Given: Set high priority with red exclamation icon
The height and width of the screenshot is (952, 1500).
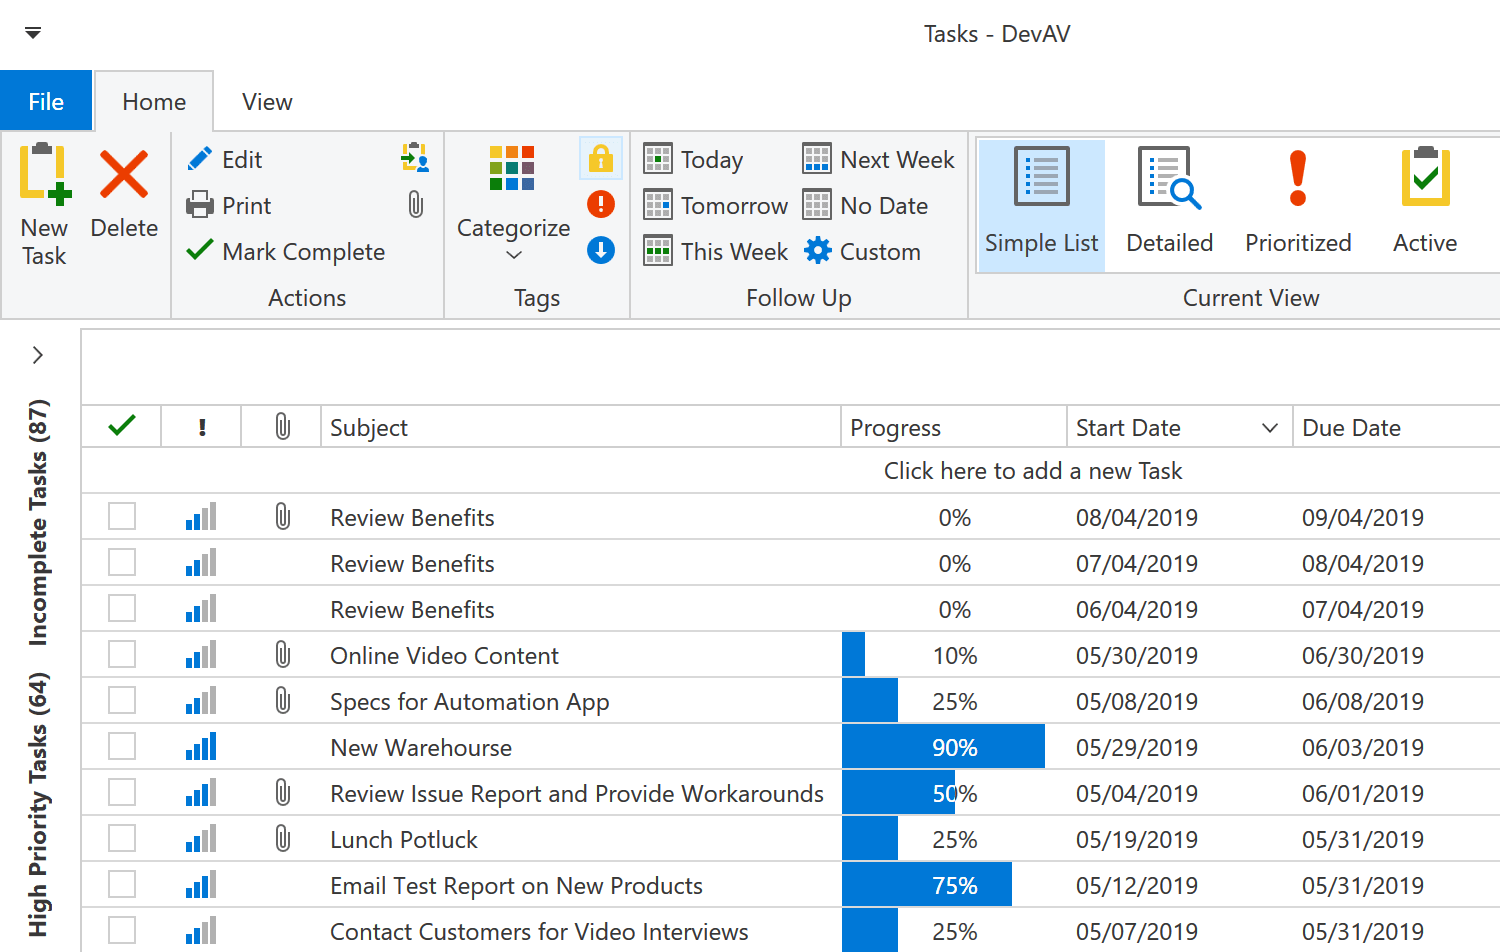Looking at the screenshot, I should (600, 204).
